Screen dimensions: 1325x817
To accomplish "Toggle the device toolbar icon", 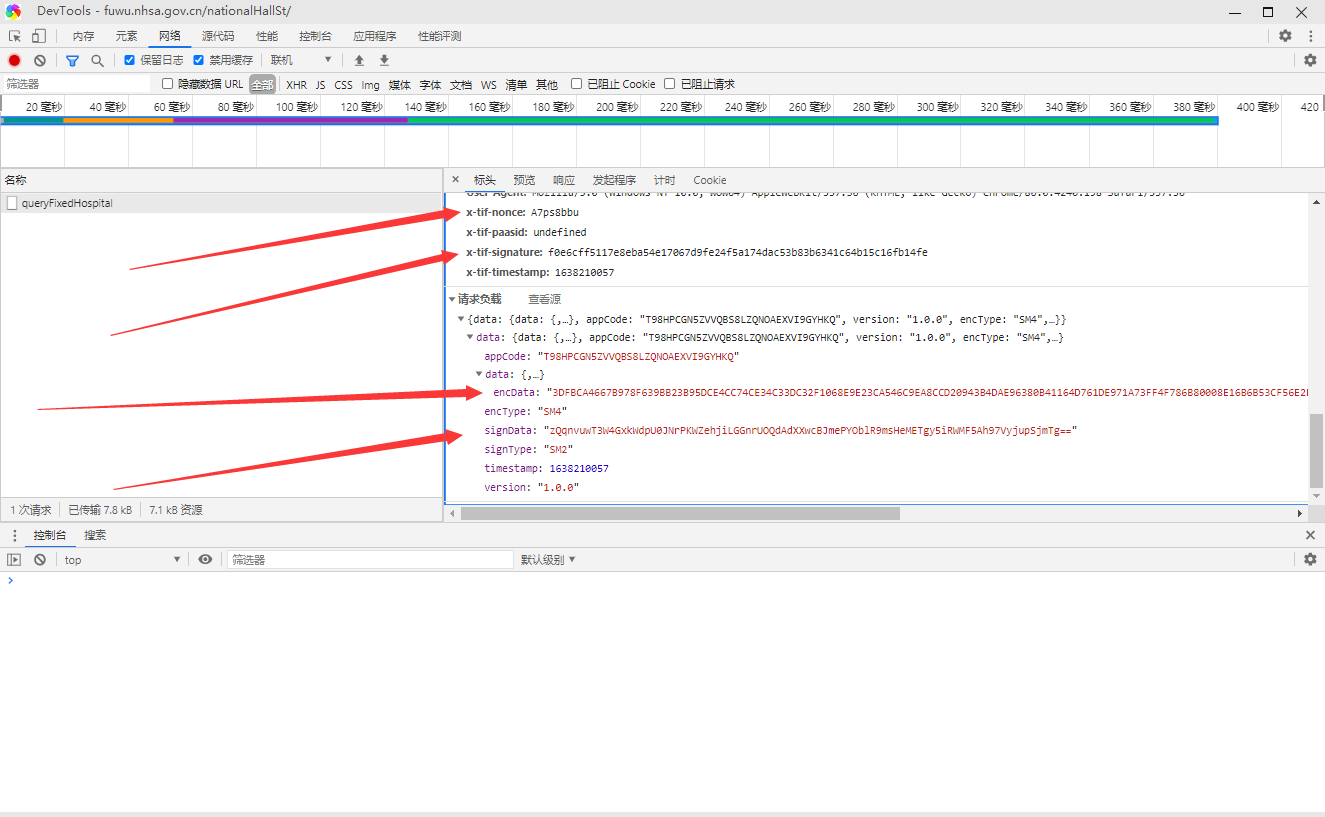I will [38, 36].
